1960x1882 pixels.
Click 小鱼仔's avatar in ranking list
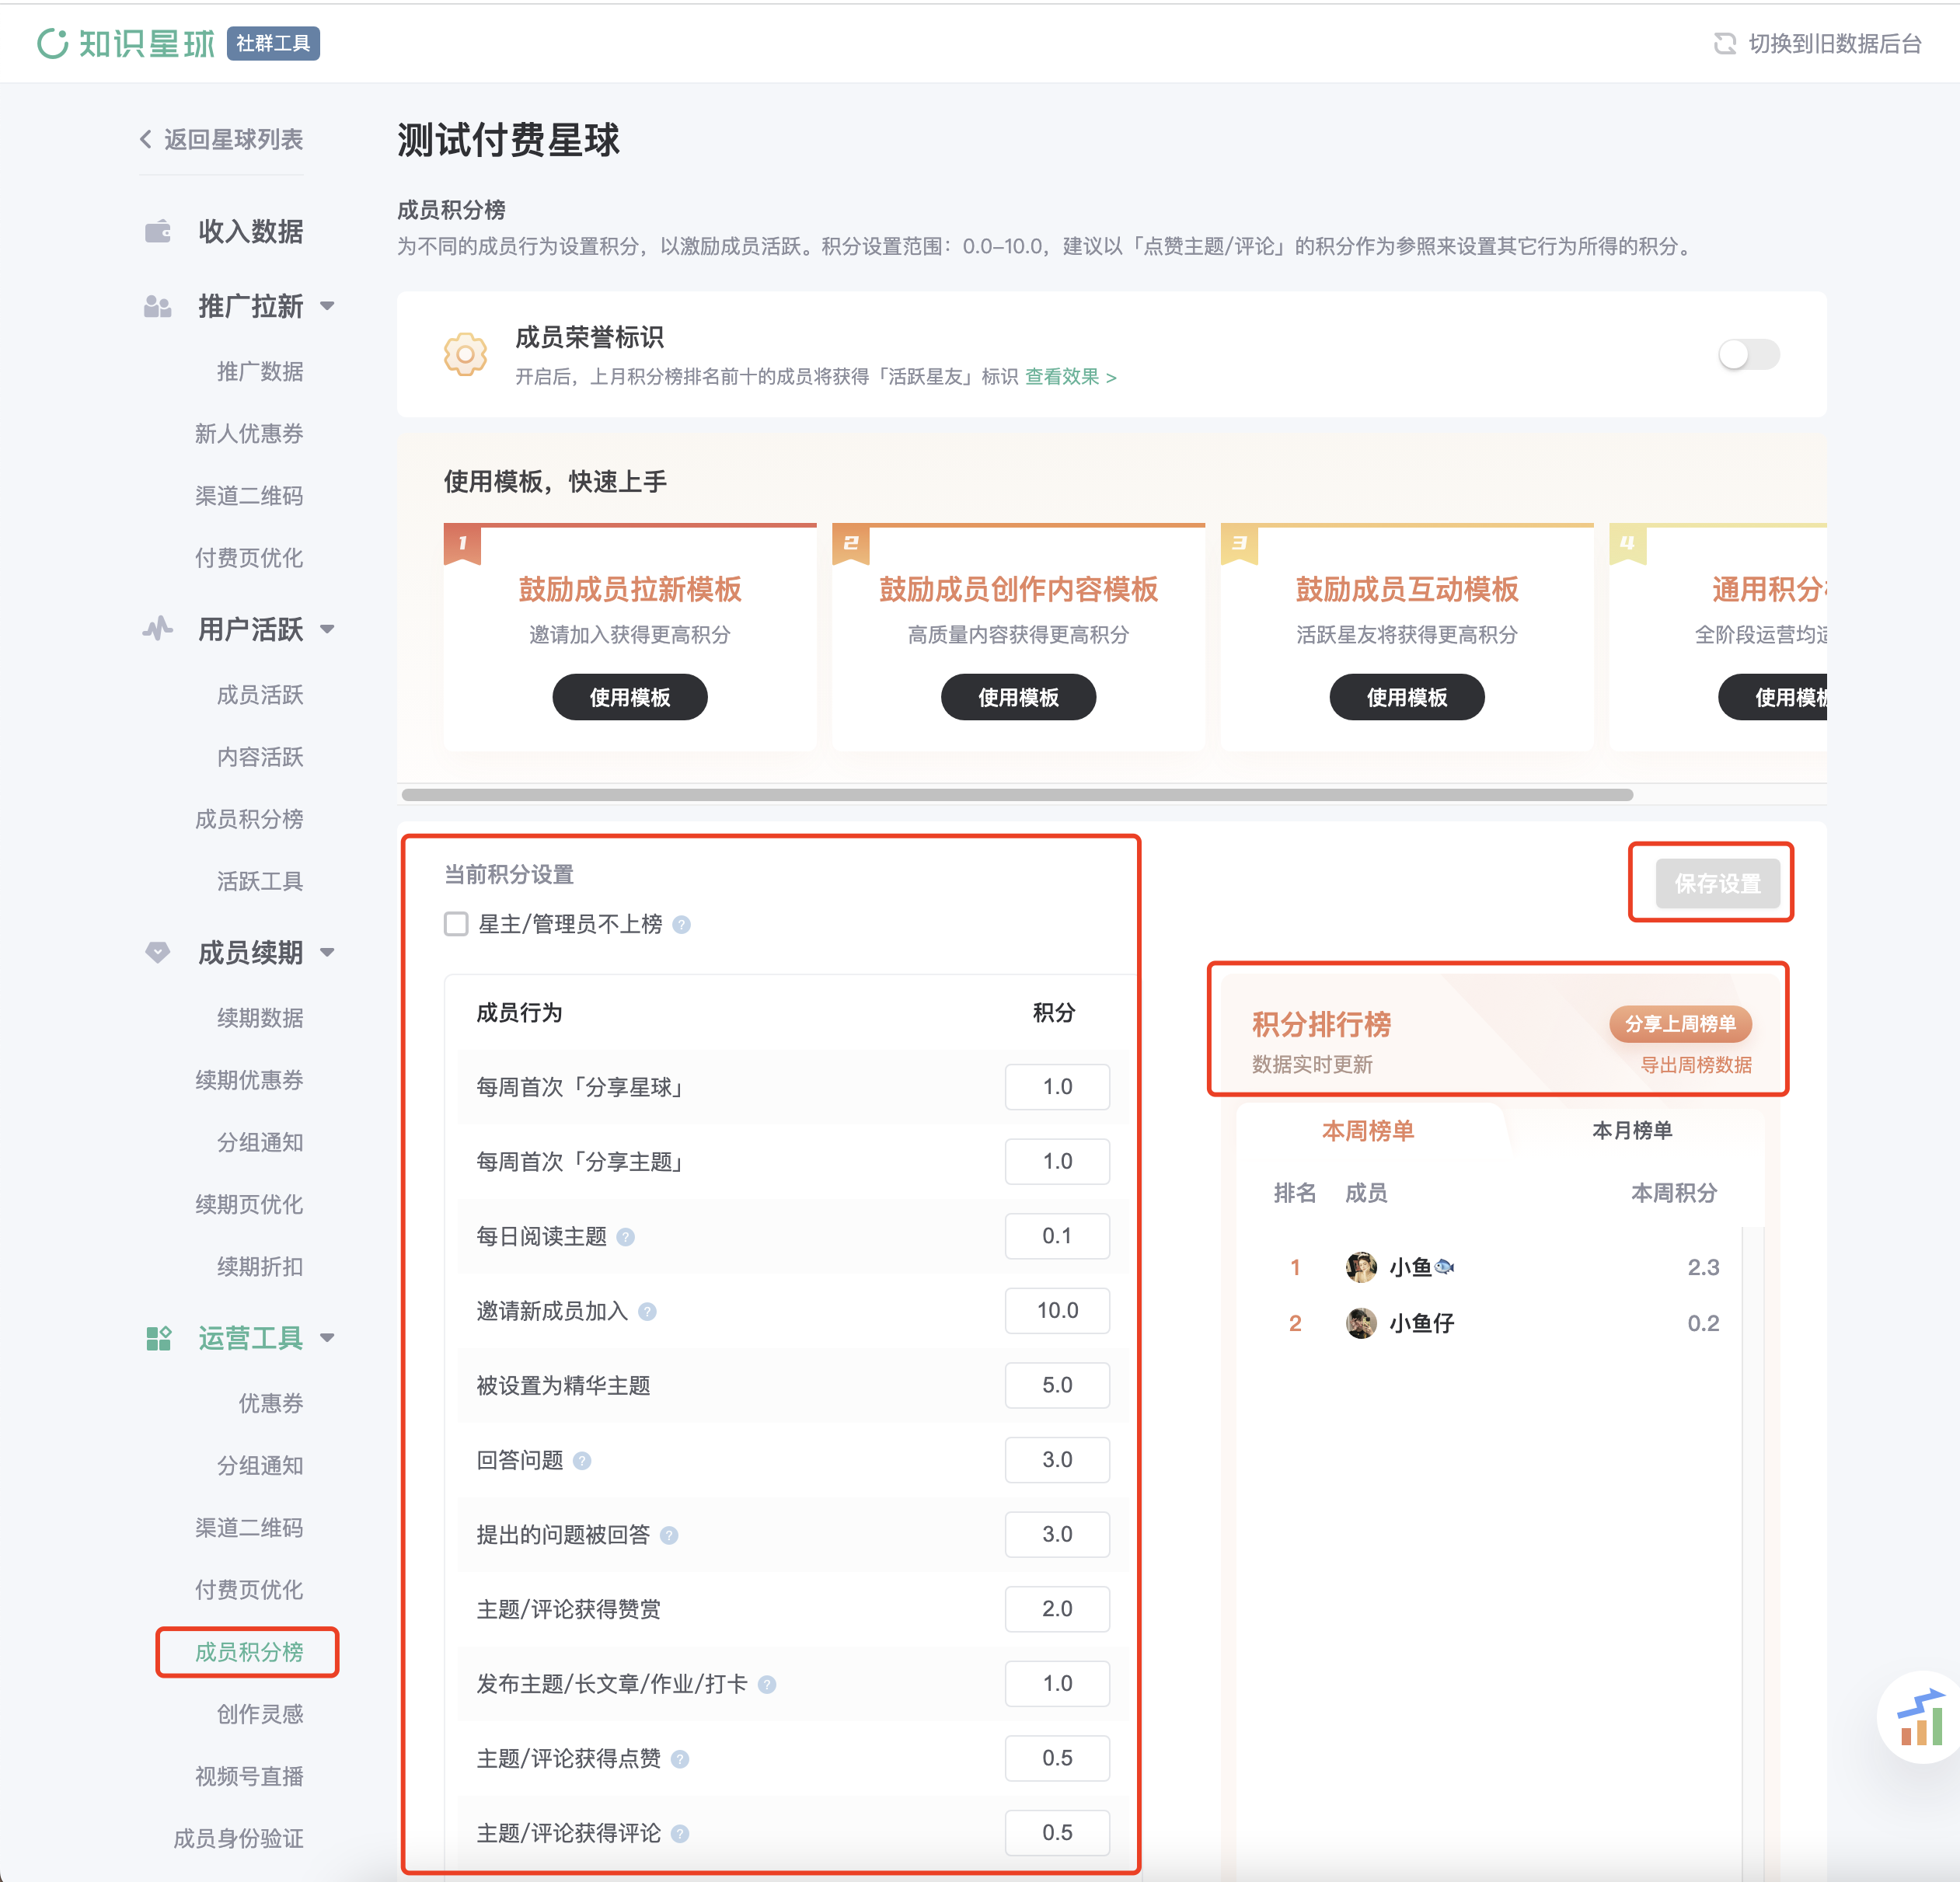click(x=1361, y=1323)
